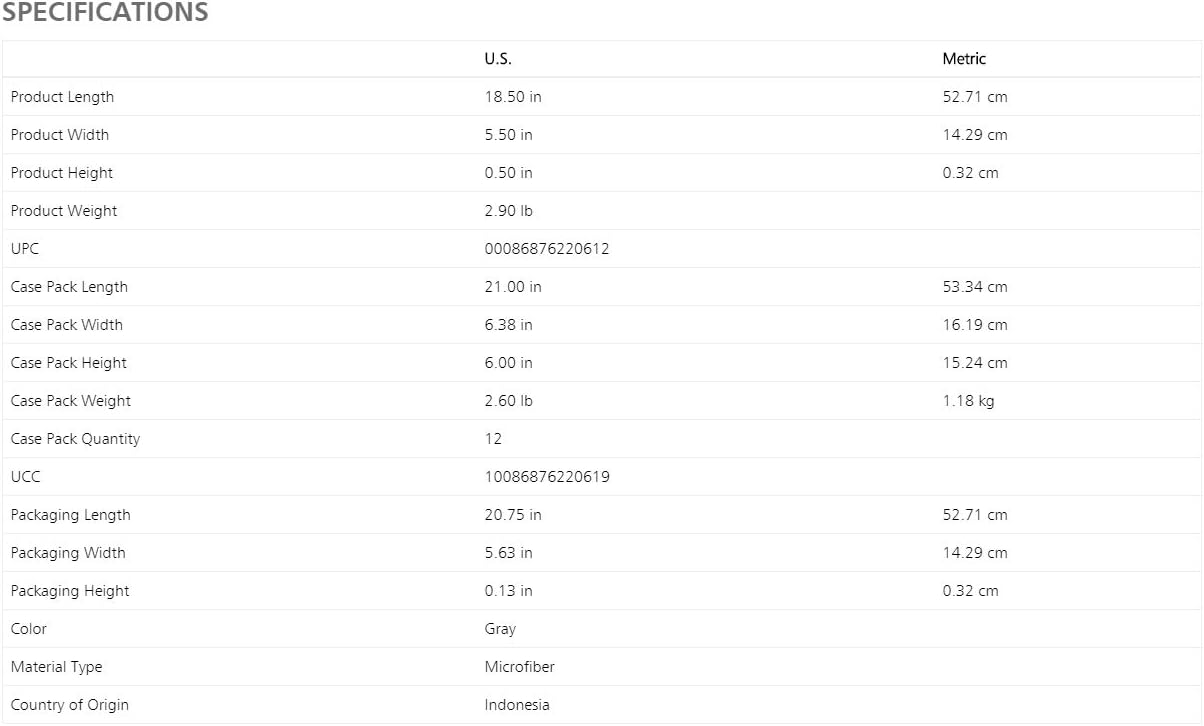Select the Indonesia country of origin value
This screenshot has height=726, width=1204.
click(517, 705)
